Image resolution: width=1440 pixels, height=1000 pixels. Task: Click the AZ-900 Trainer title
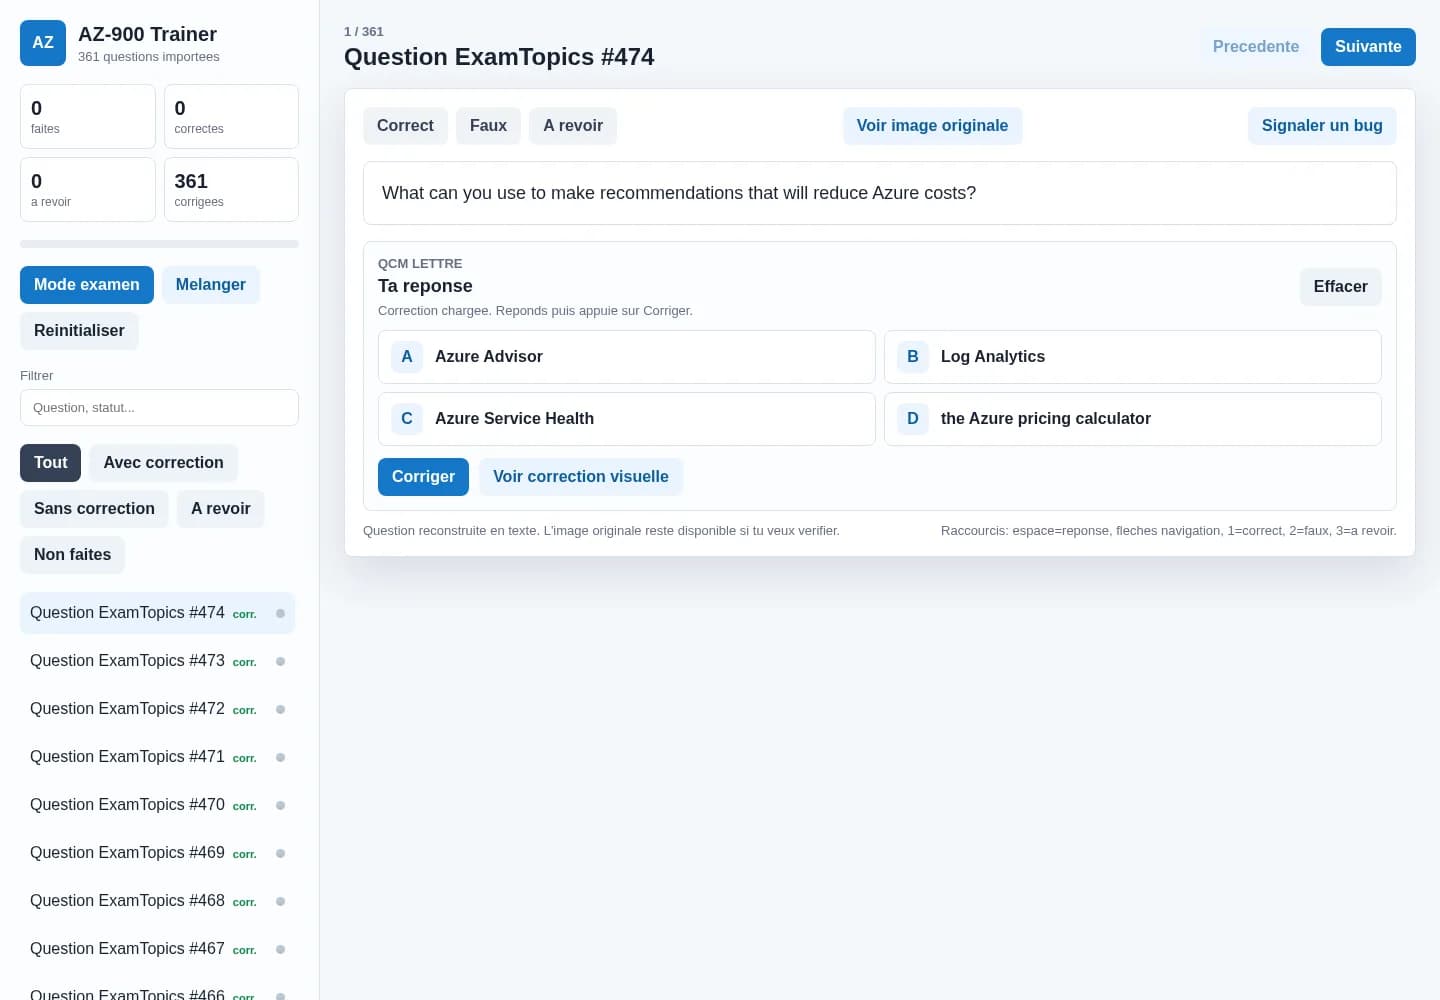coord(147,35)
